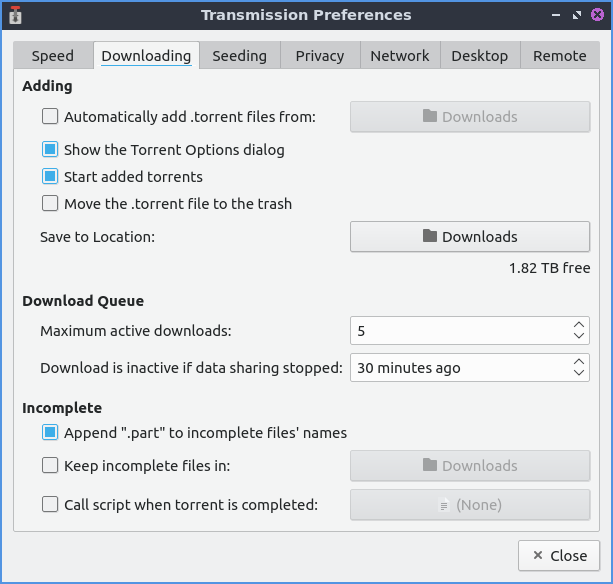Viewport: 613px width, 584px height.
Task: Open the Privacy tab
Action: click(320, 56)
